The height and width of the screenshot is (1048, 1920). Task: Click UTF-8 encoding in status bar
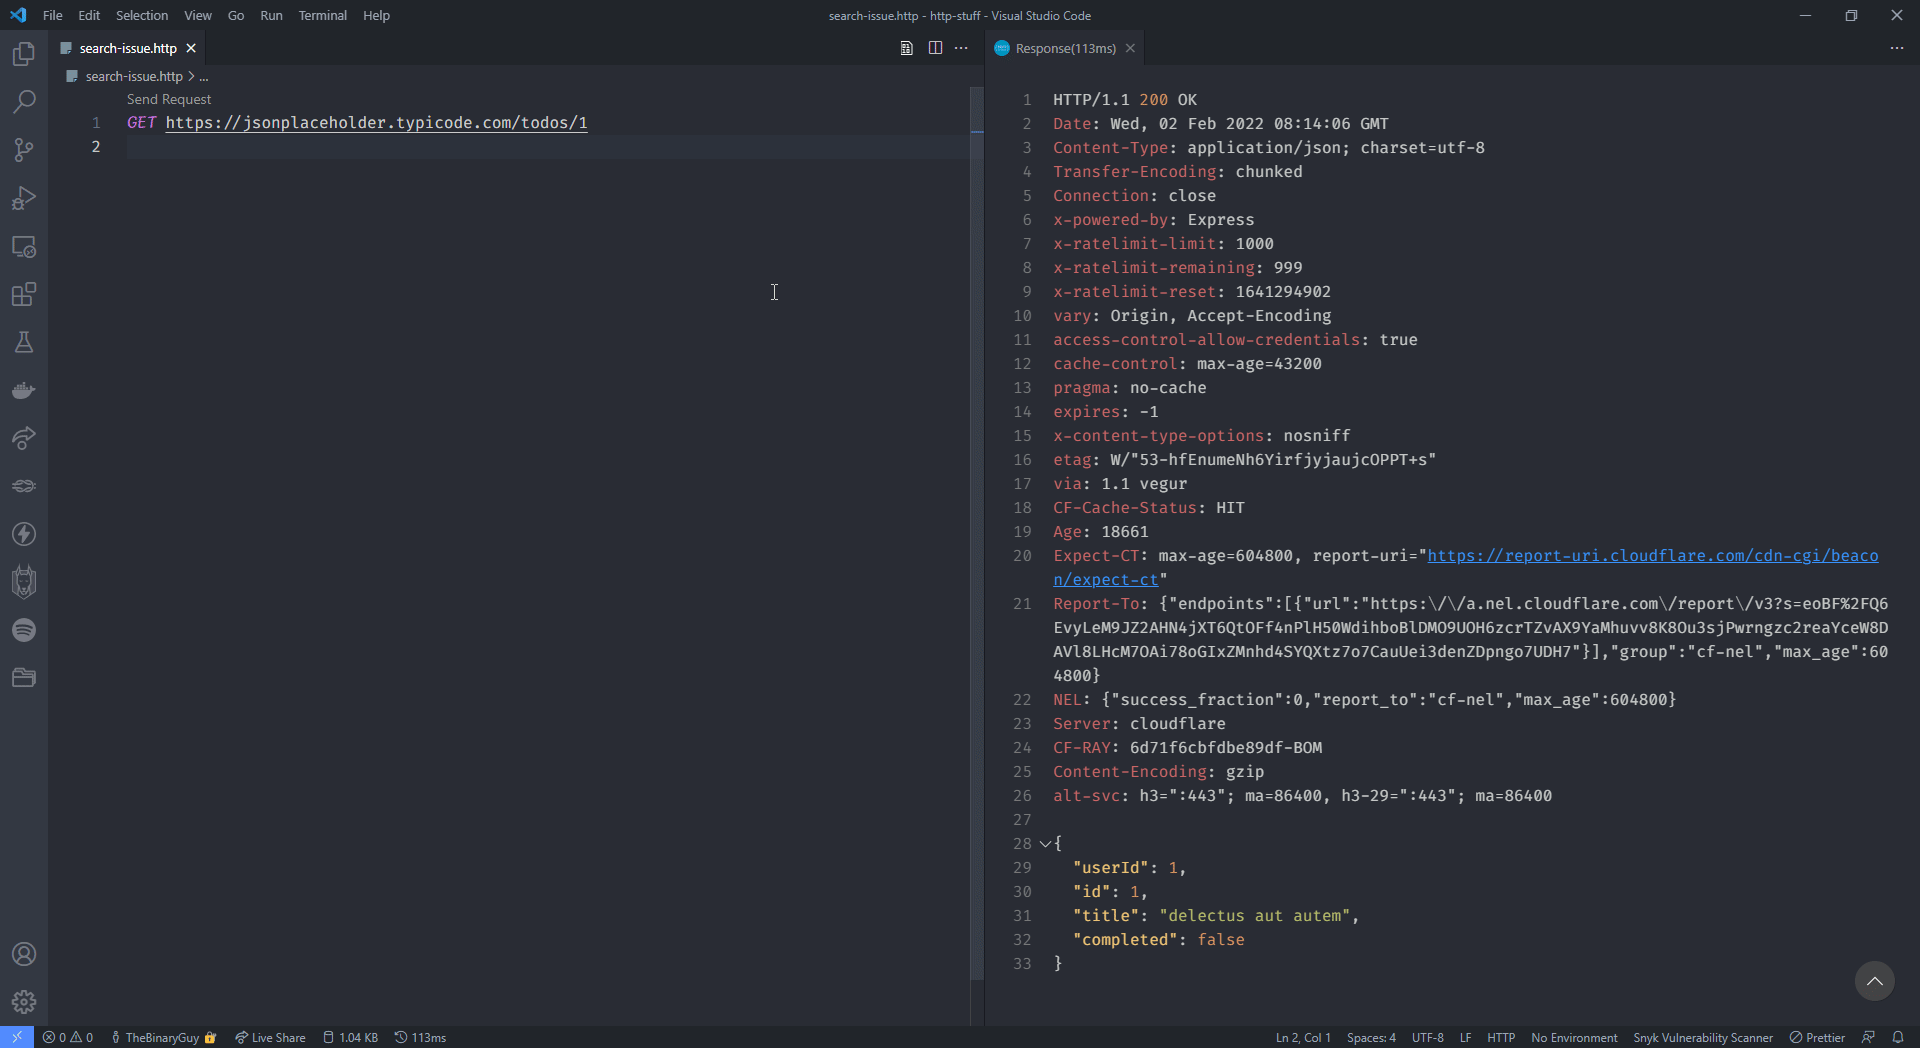tap(1428, 1037)
